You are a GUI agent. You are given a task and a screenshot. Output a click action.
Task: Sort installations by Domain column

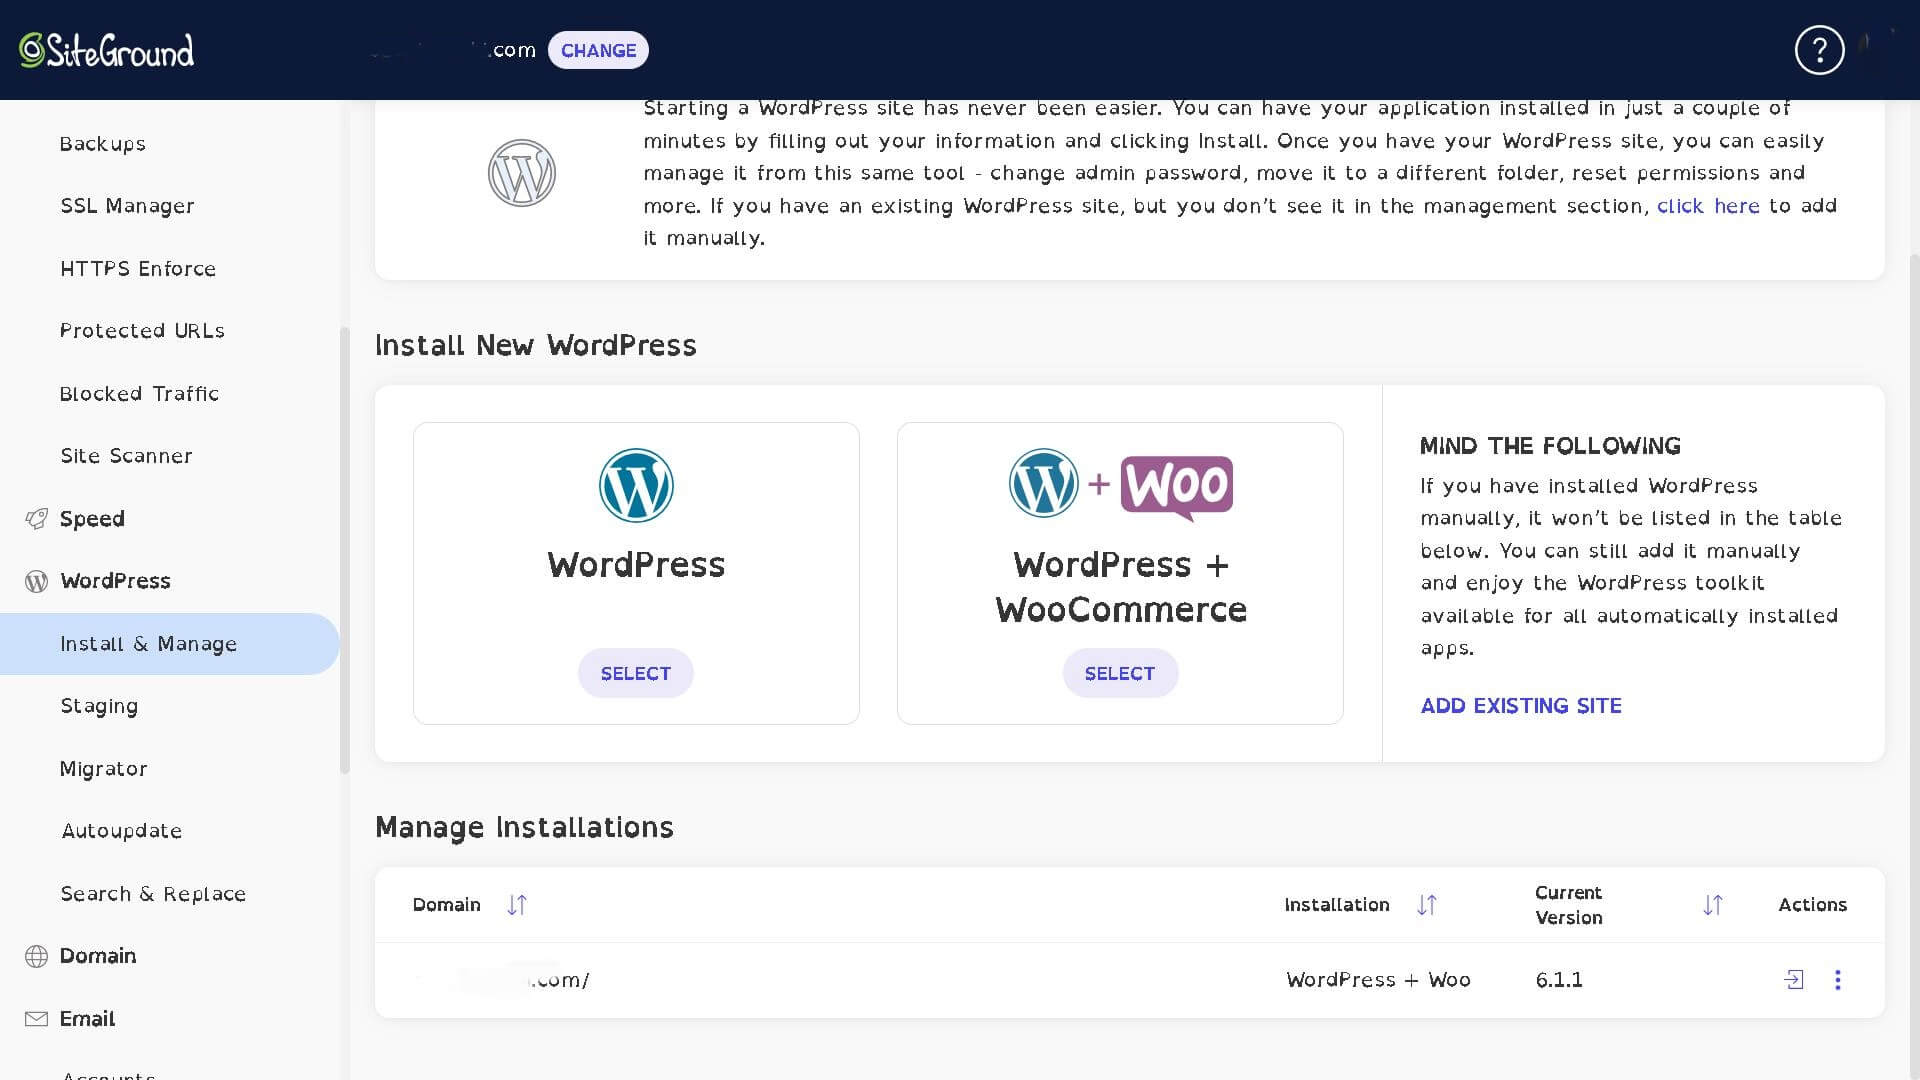[514, 903]
